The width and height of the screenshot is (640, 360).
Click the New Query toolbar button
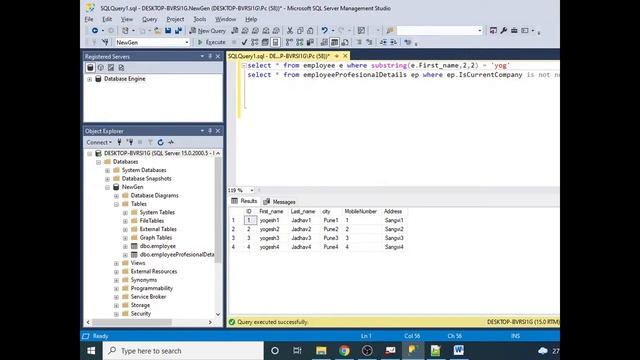pyautogui.click(x=207, y=31)
